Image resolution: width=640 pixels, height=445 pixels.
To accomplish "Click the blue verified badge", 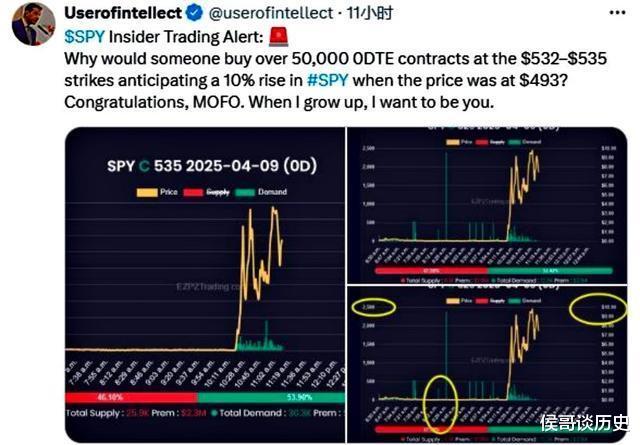I will [x=195, y=13].
